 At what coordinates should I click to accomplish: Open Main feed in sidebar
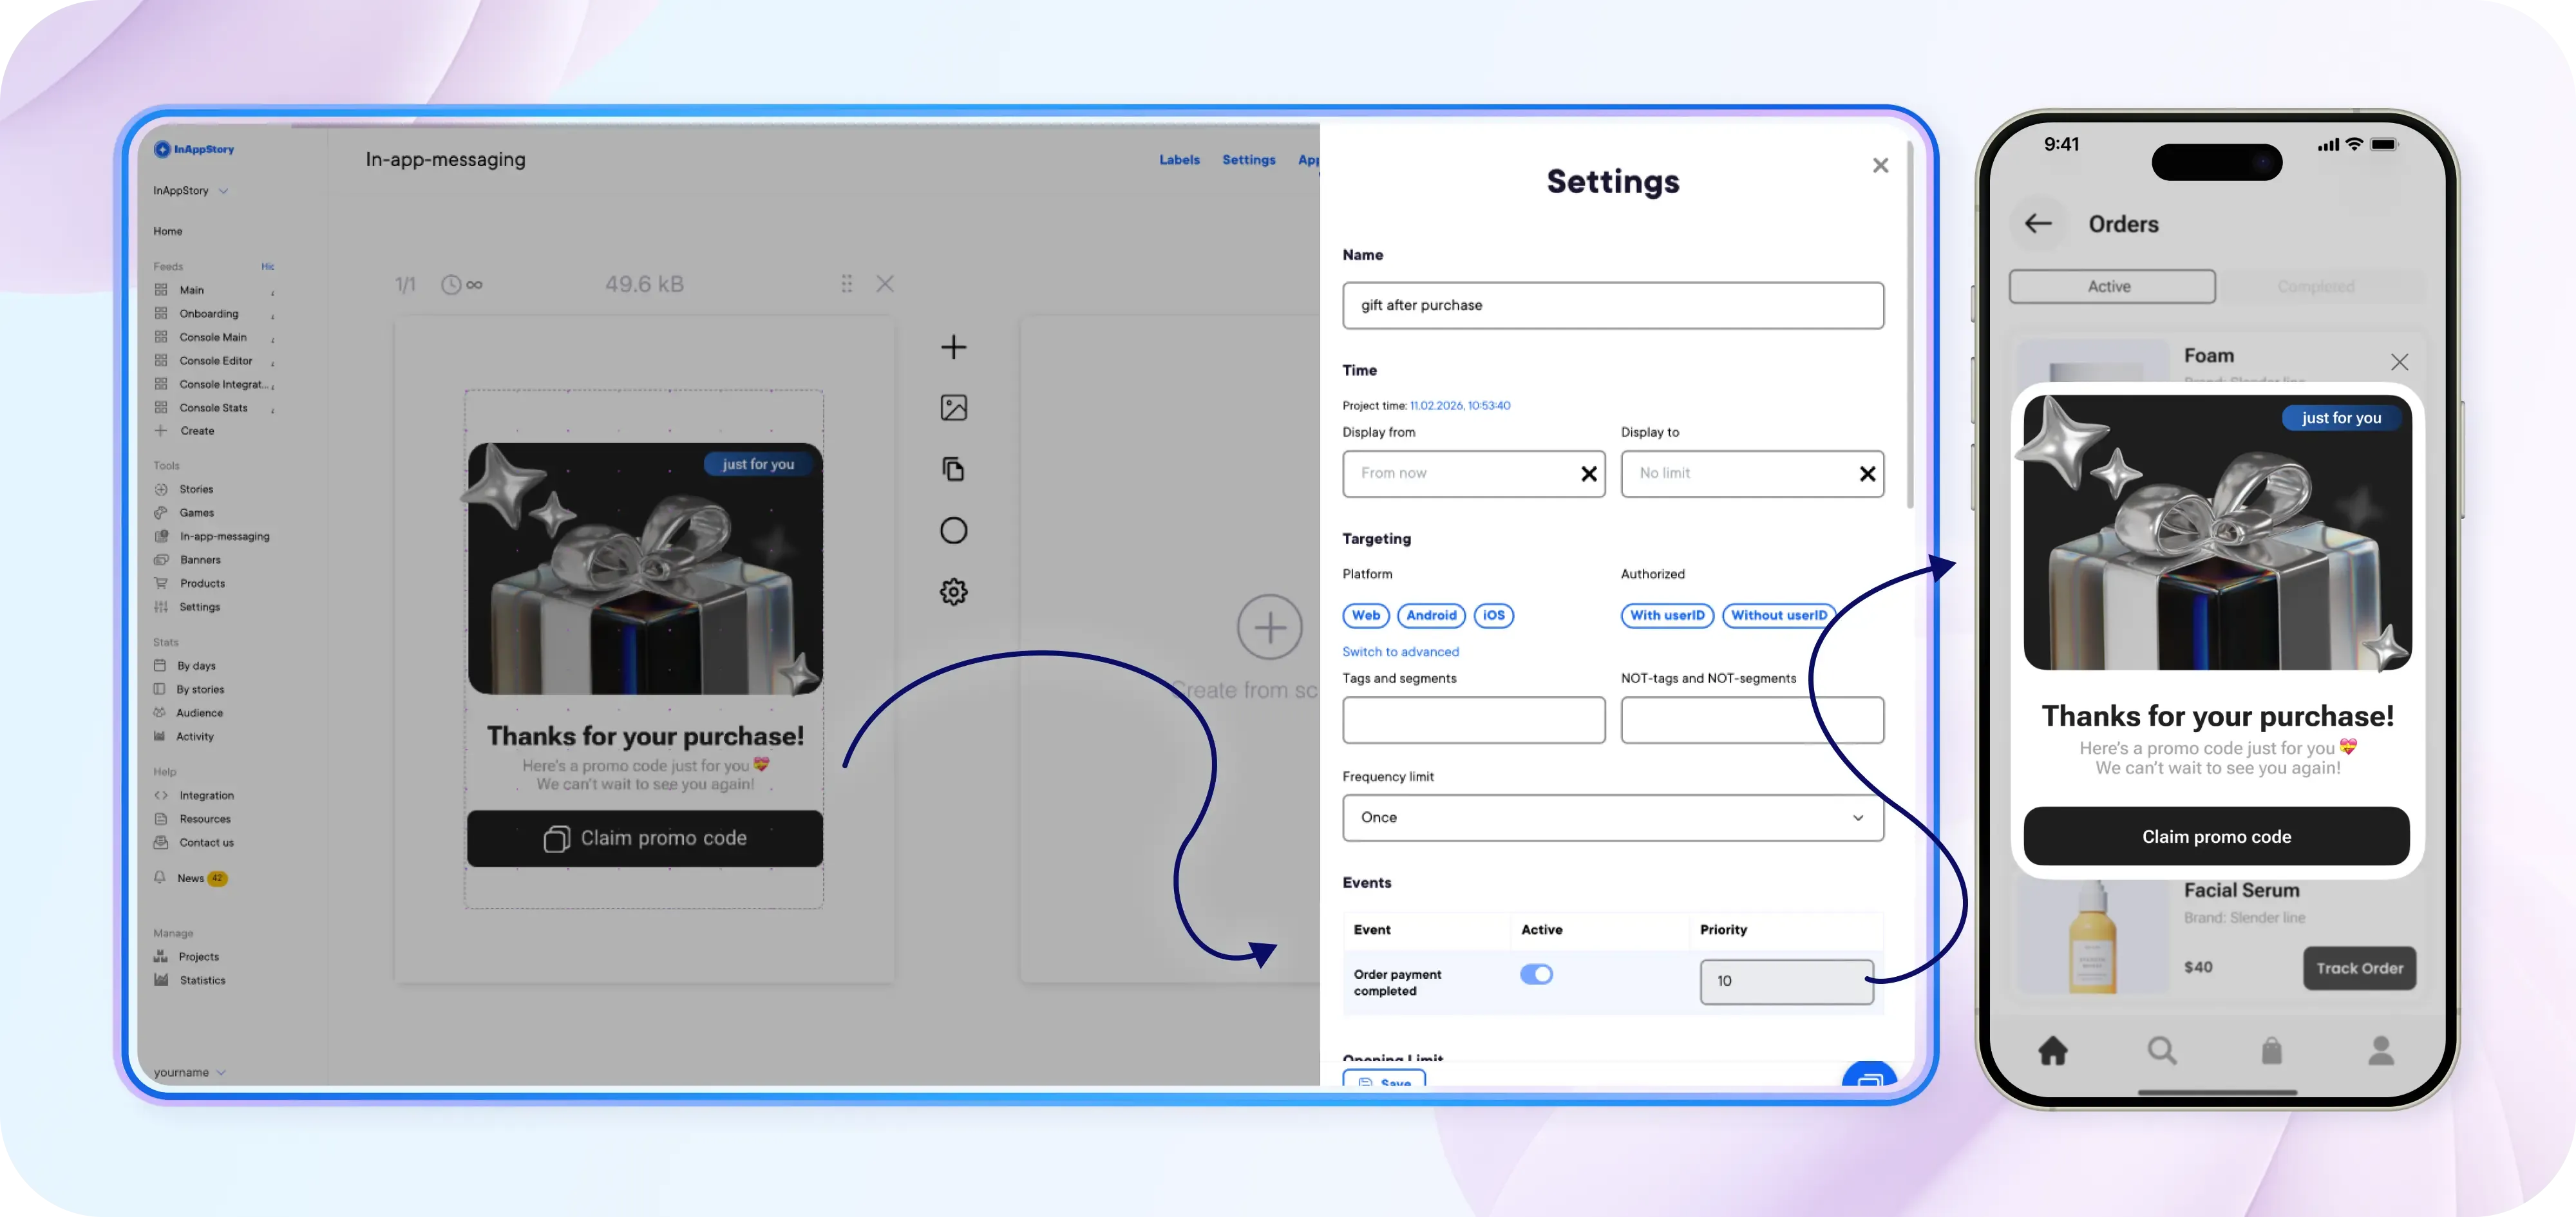pyautogui.click(x=191, y=290)
